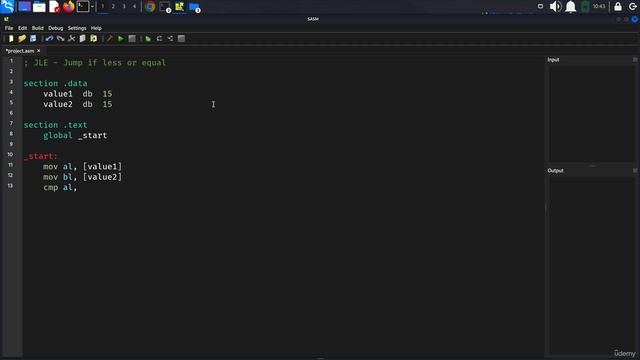The height and width of the screenshot is (360, 640).
Task: Float the Input panel via its corner icon
Action: click(x=635, y=60)
